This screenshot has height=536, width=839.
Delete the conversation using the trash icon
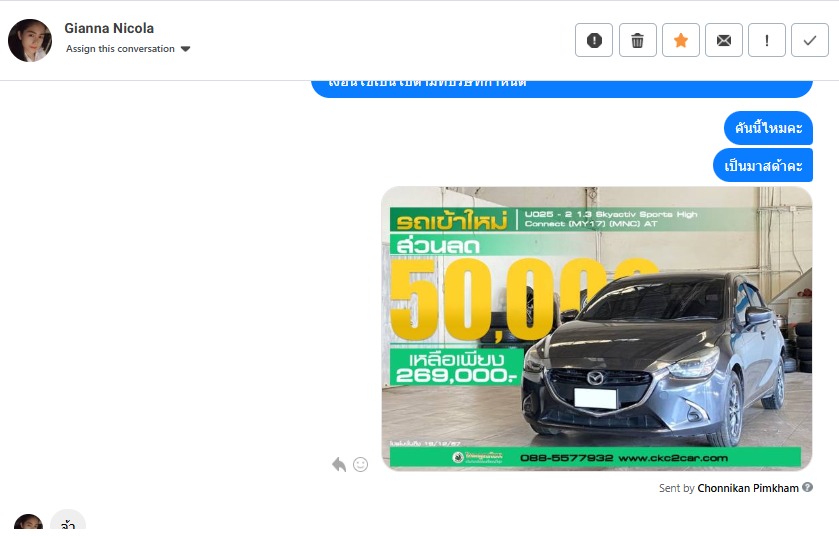(x=637, y=40)
